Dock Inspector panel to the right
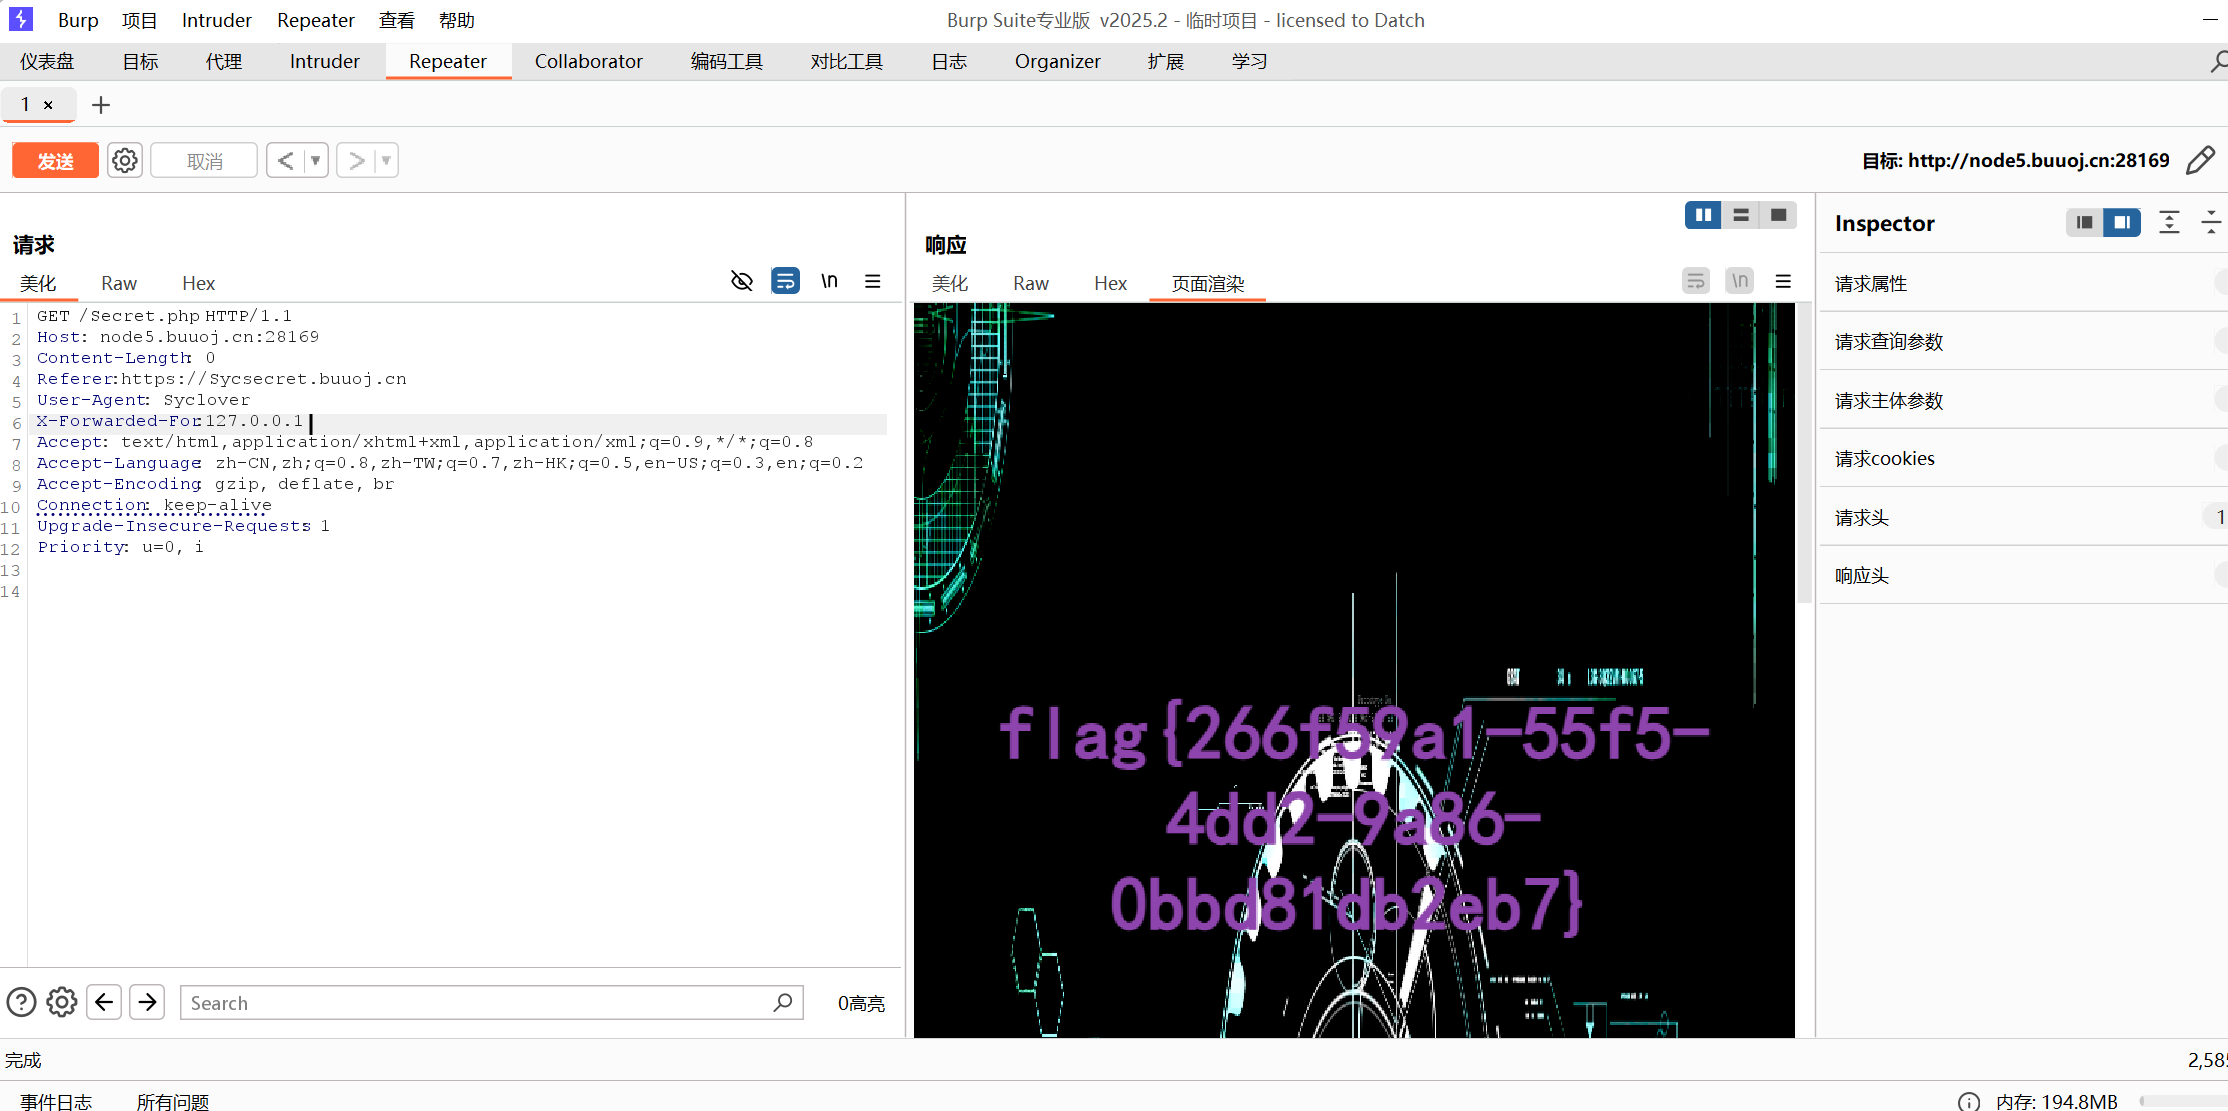 tap(2122, 222)
